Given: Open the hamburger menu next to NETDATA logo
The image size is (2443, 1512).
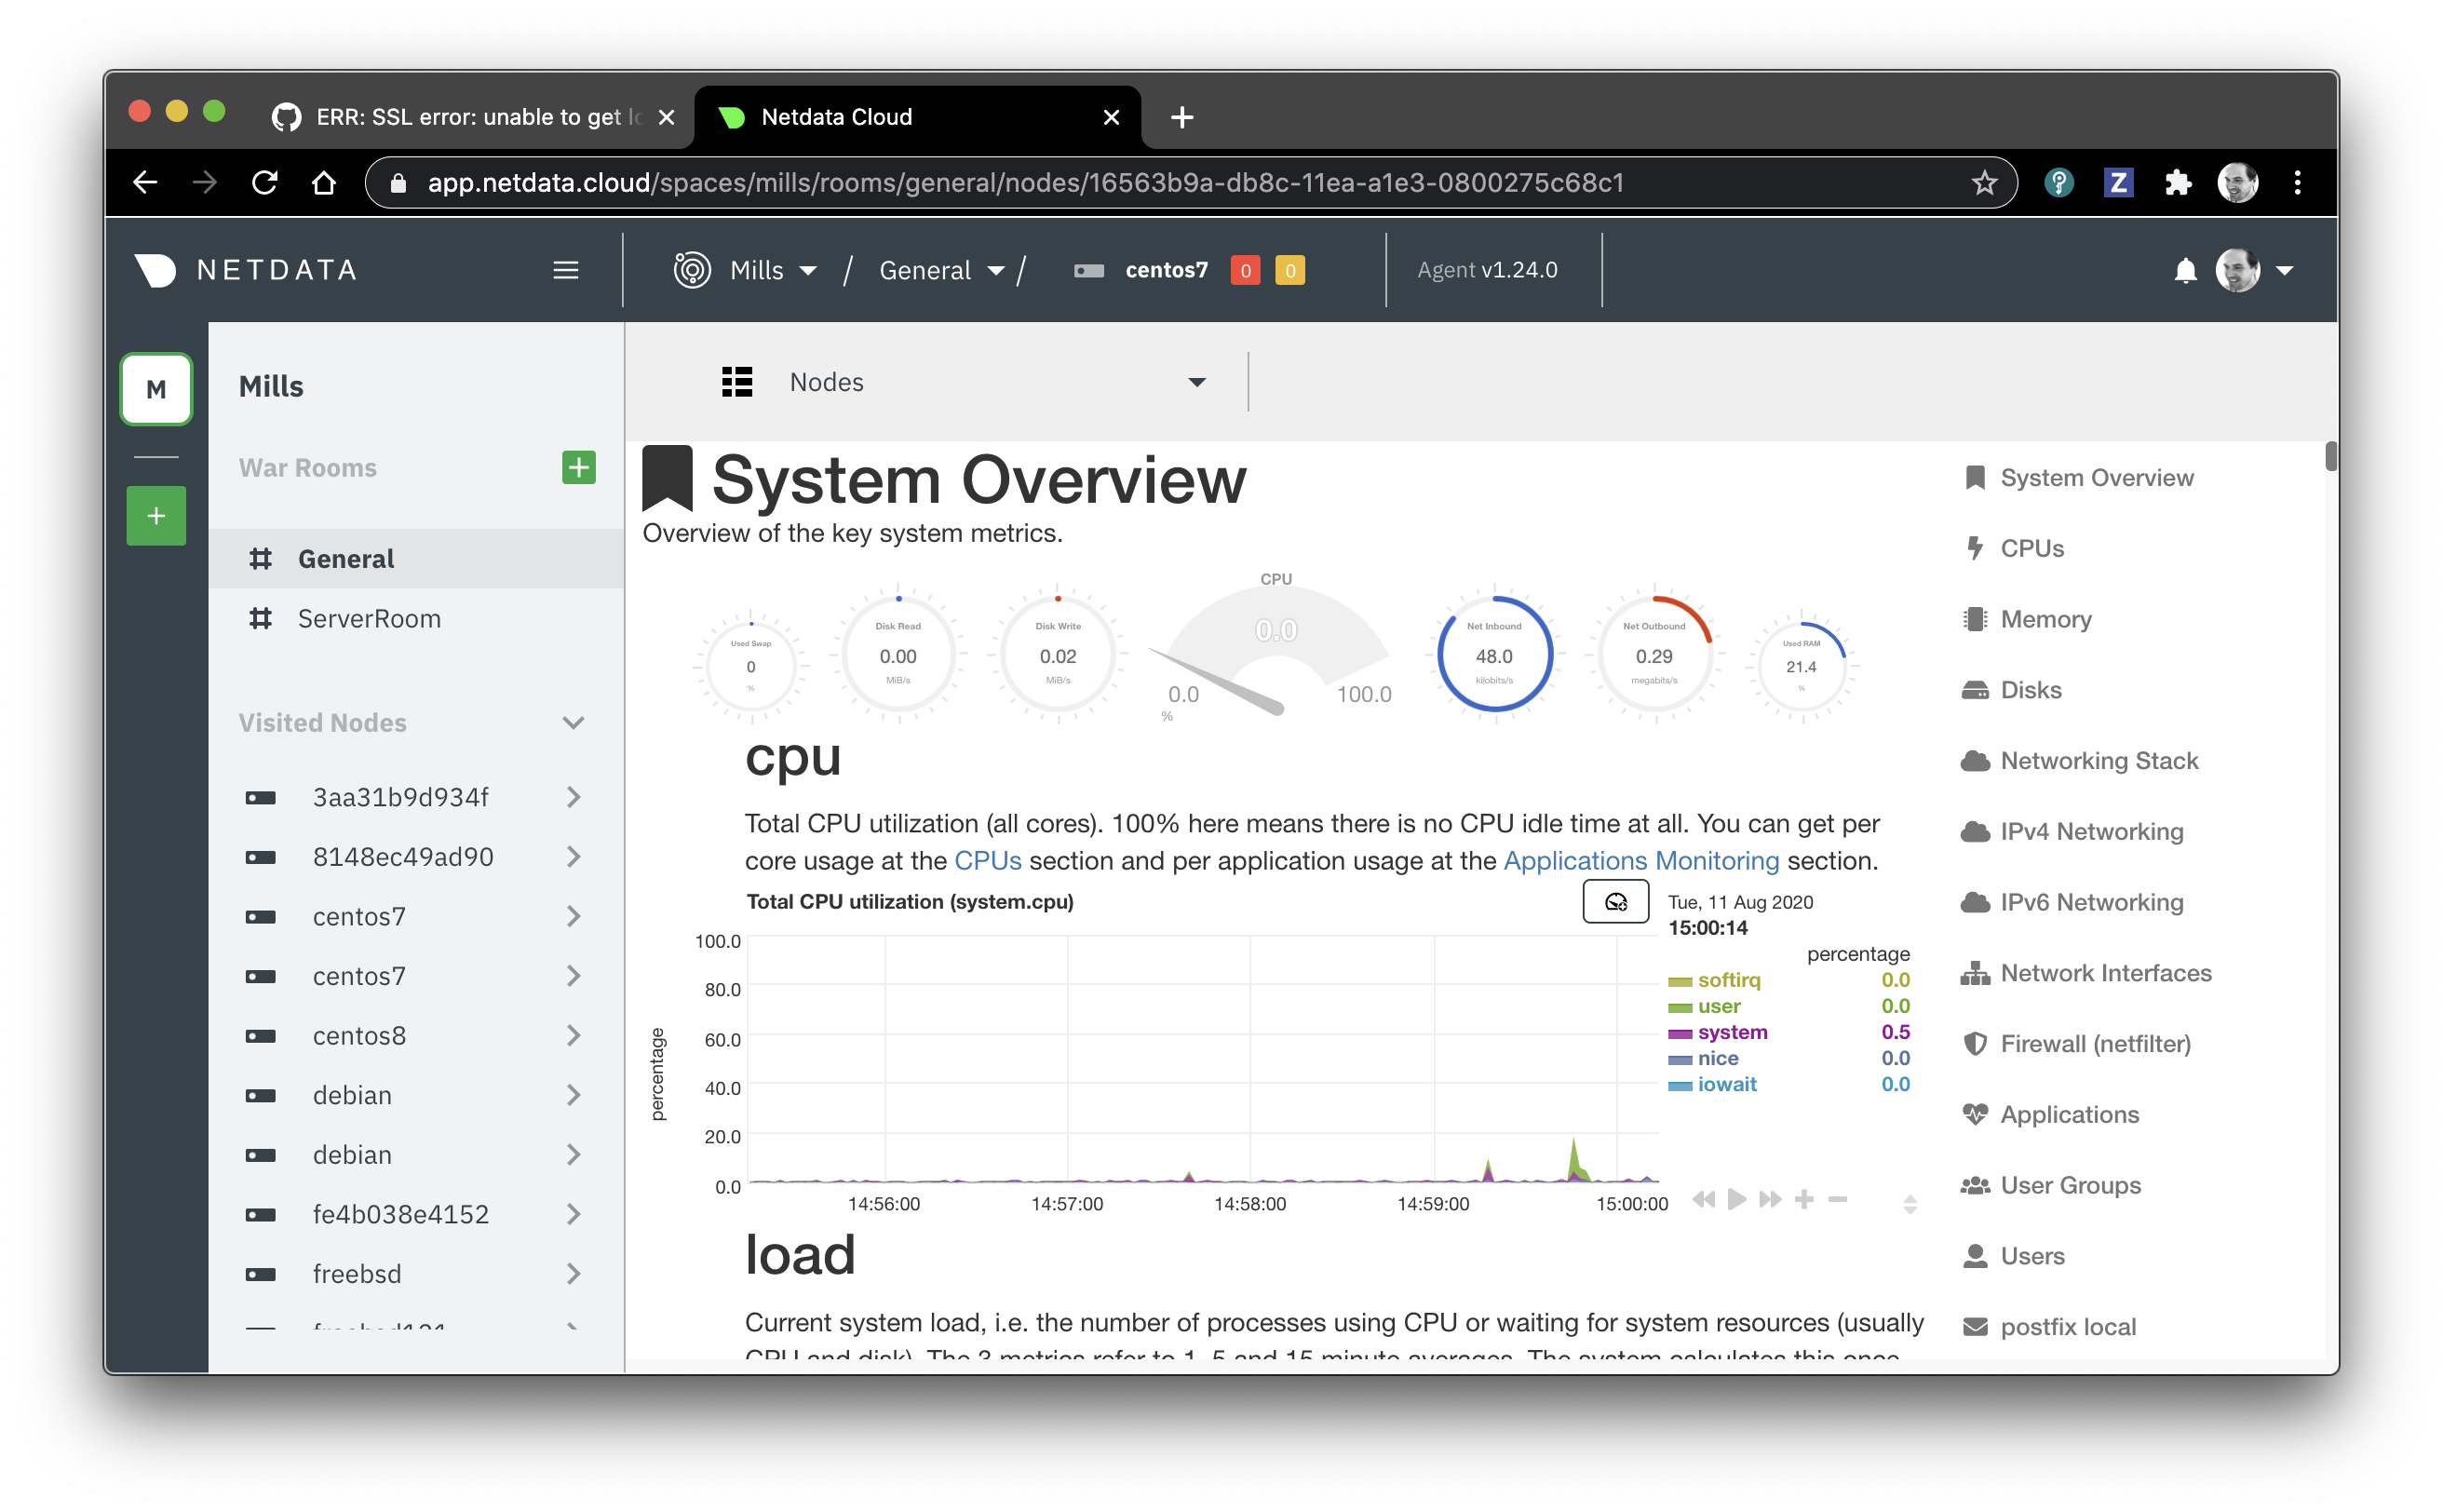Looking at the screenshot, I should (566, 270).
